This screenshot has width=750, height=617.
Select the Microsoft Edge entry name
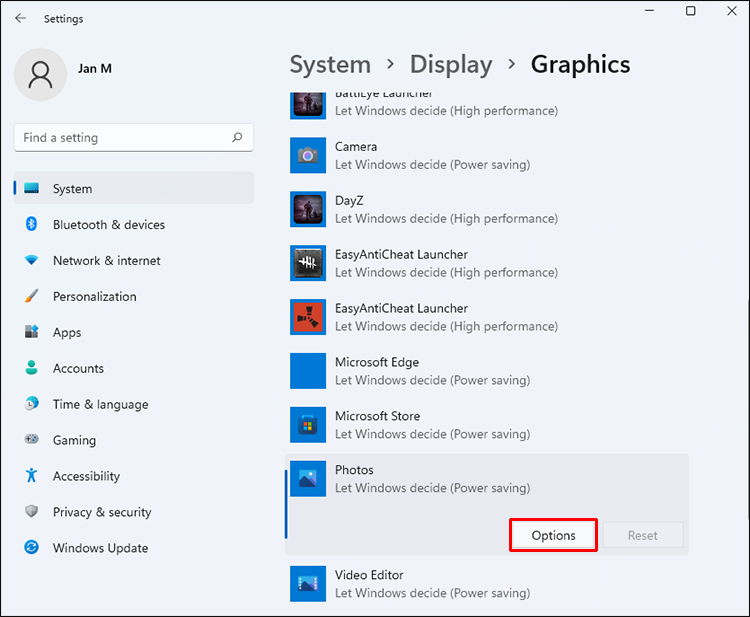pos(377,363)
